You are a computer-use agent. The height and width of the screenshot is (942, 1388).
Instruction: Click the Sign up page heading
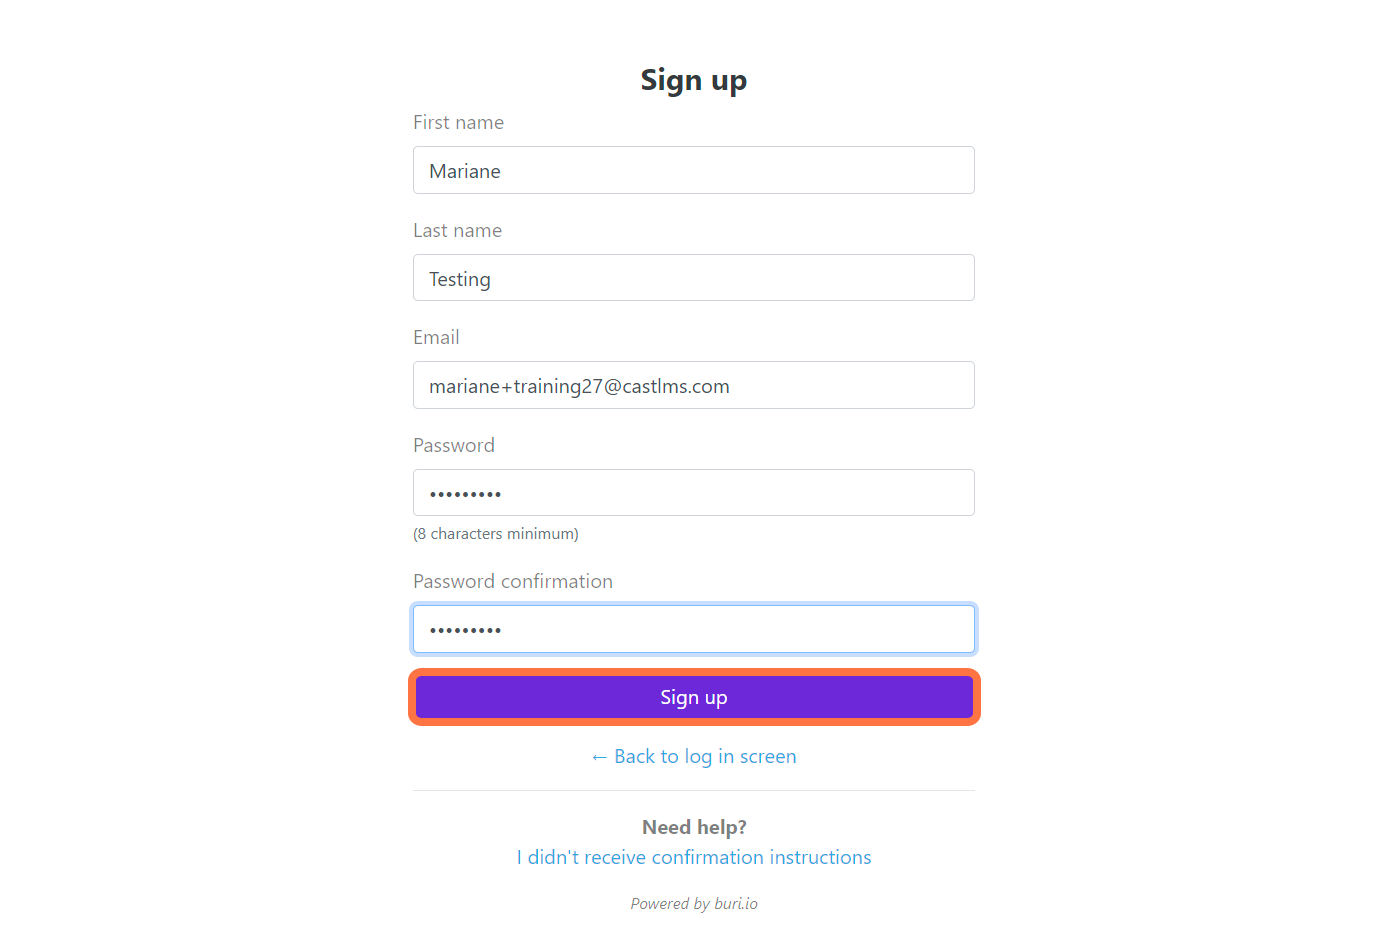[x=693, y=80]
